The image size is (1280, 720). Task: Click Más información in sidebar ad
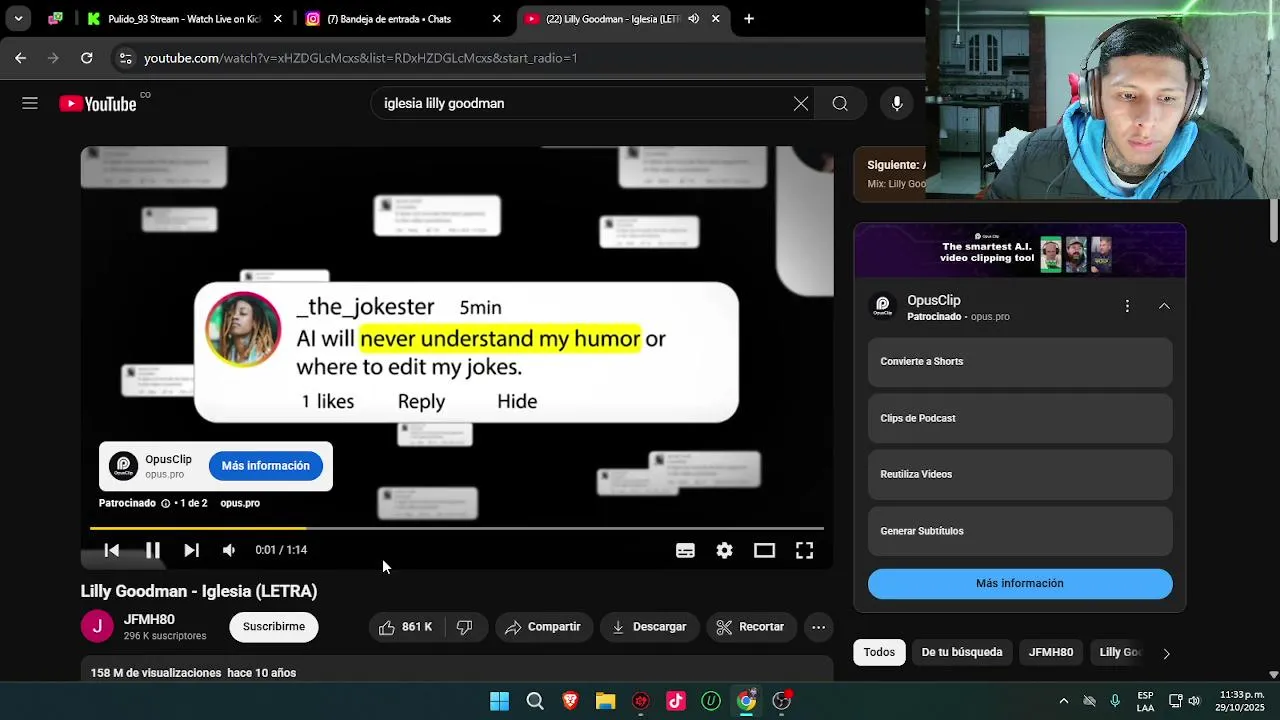[1020, 584]
